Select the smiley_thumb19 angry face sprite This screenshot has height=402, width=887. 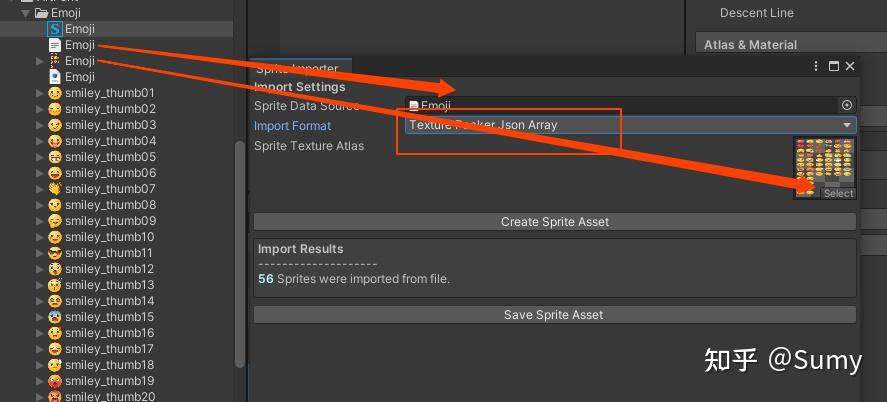55,381
